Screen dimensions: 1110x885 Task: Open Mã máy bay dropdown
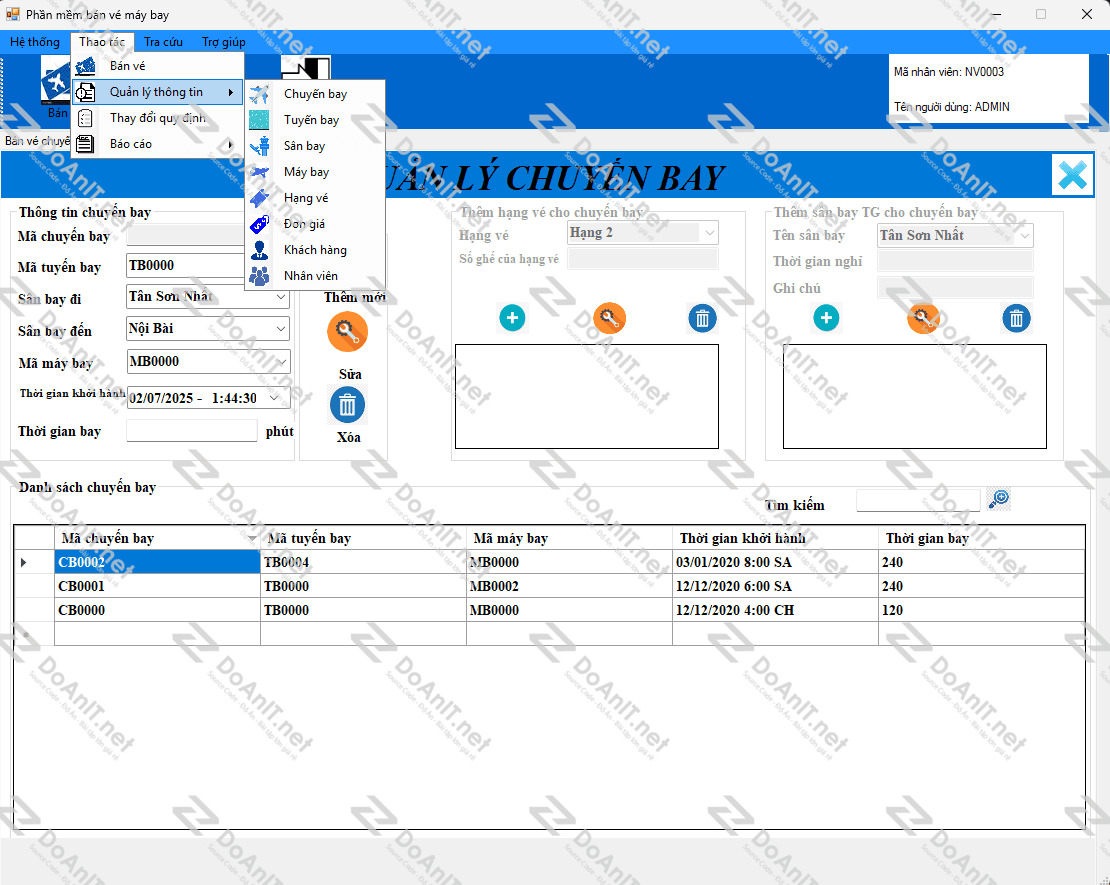tap(280, 362)
